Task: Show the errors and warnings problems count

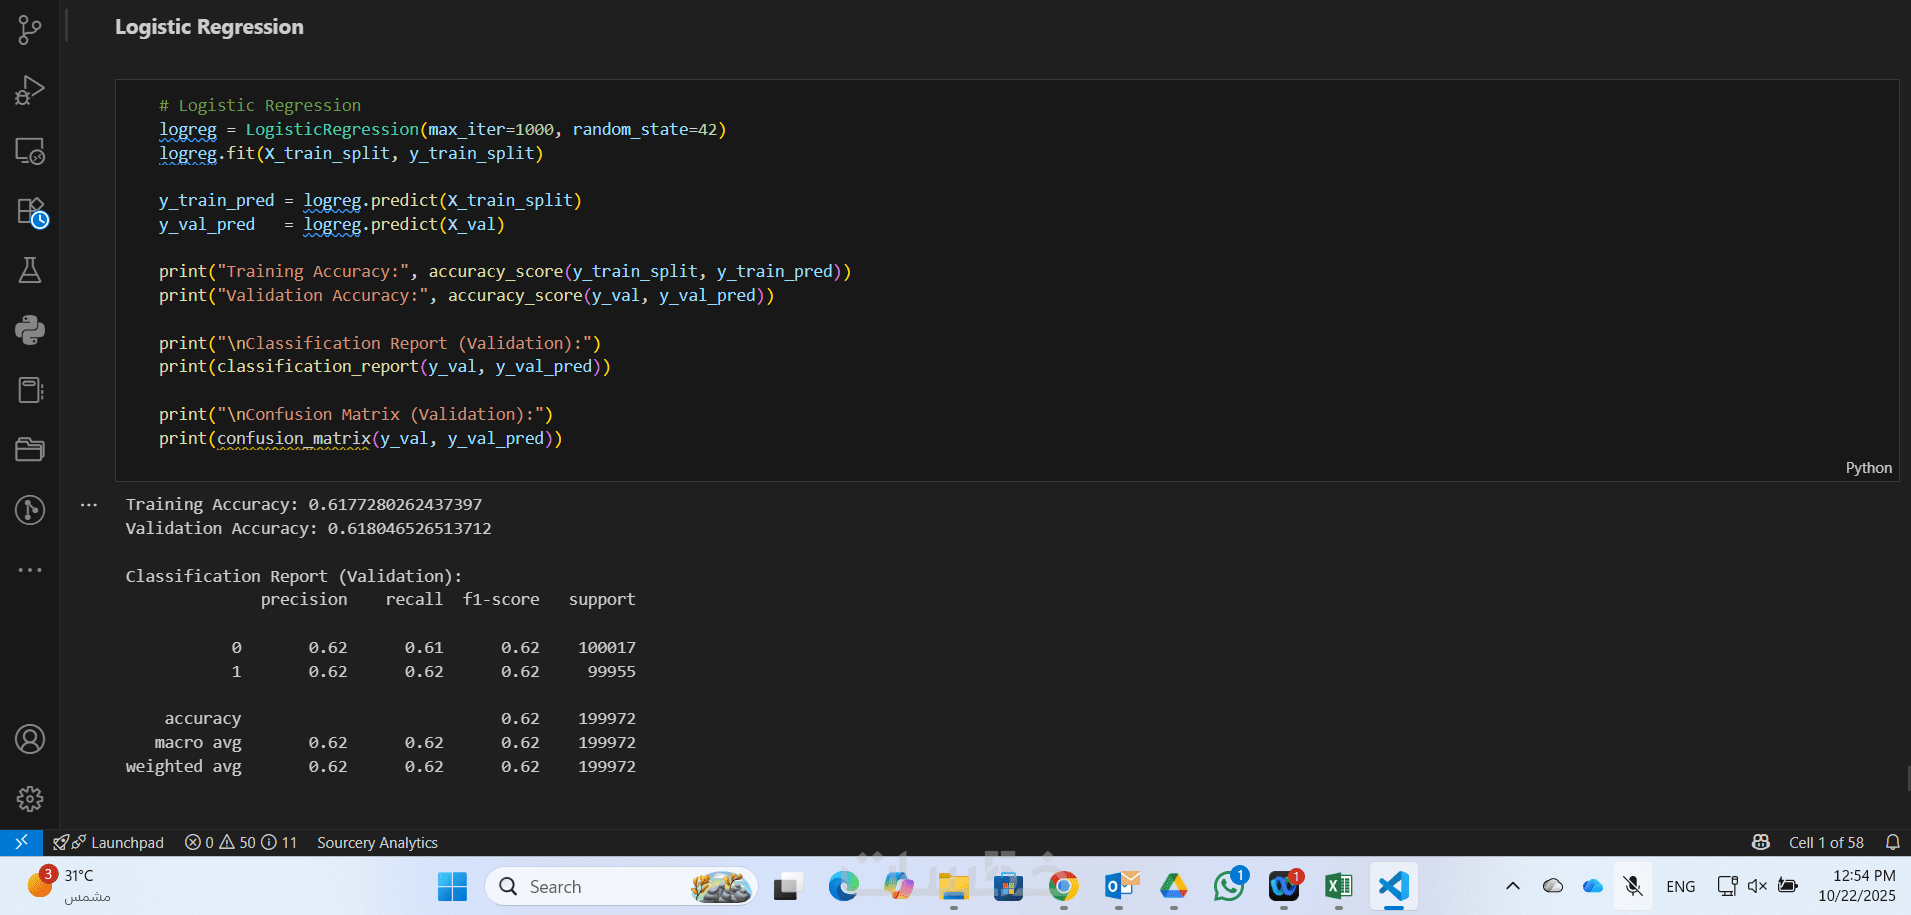Action: (241, 842)
